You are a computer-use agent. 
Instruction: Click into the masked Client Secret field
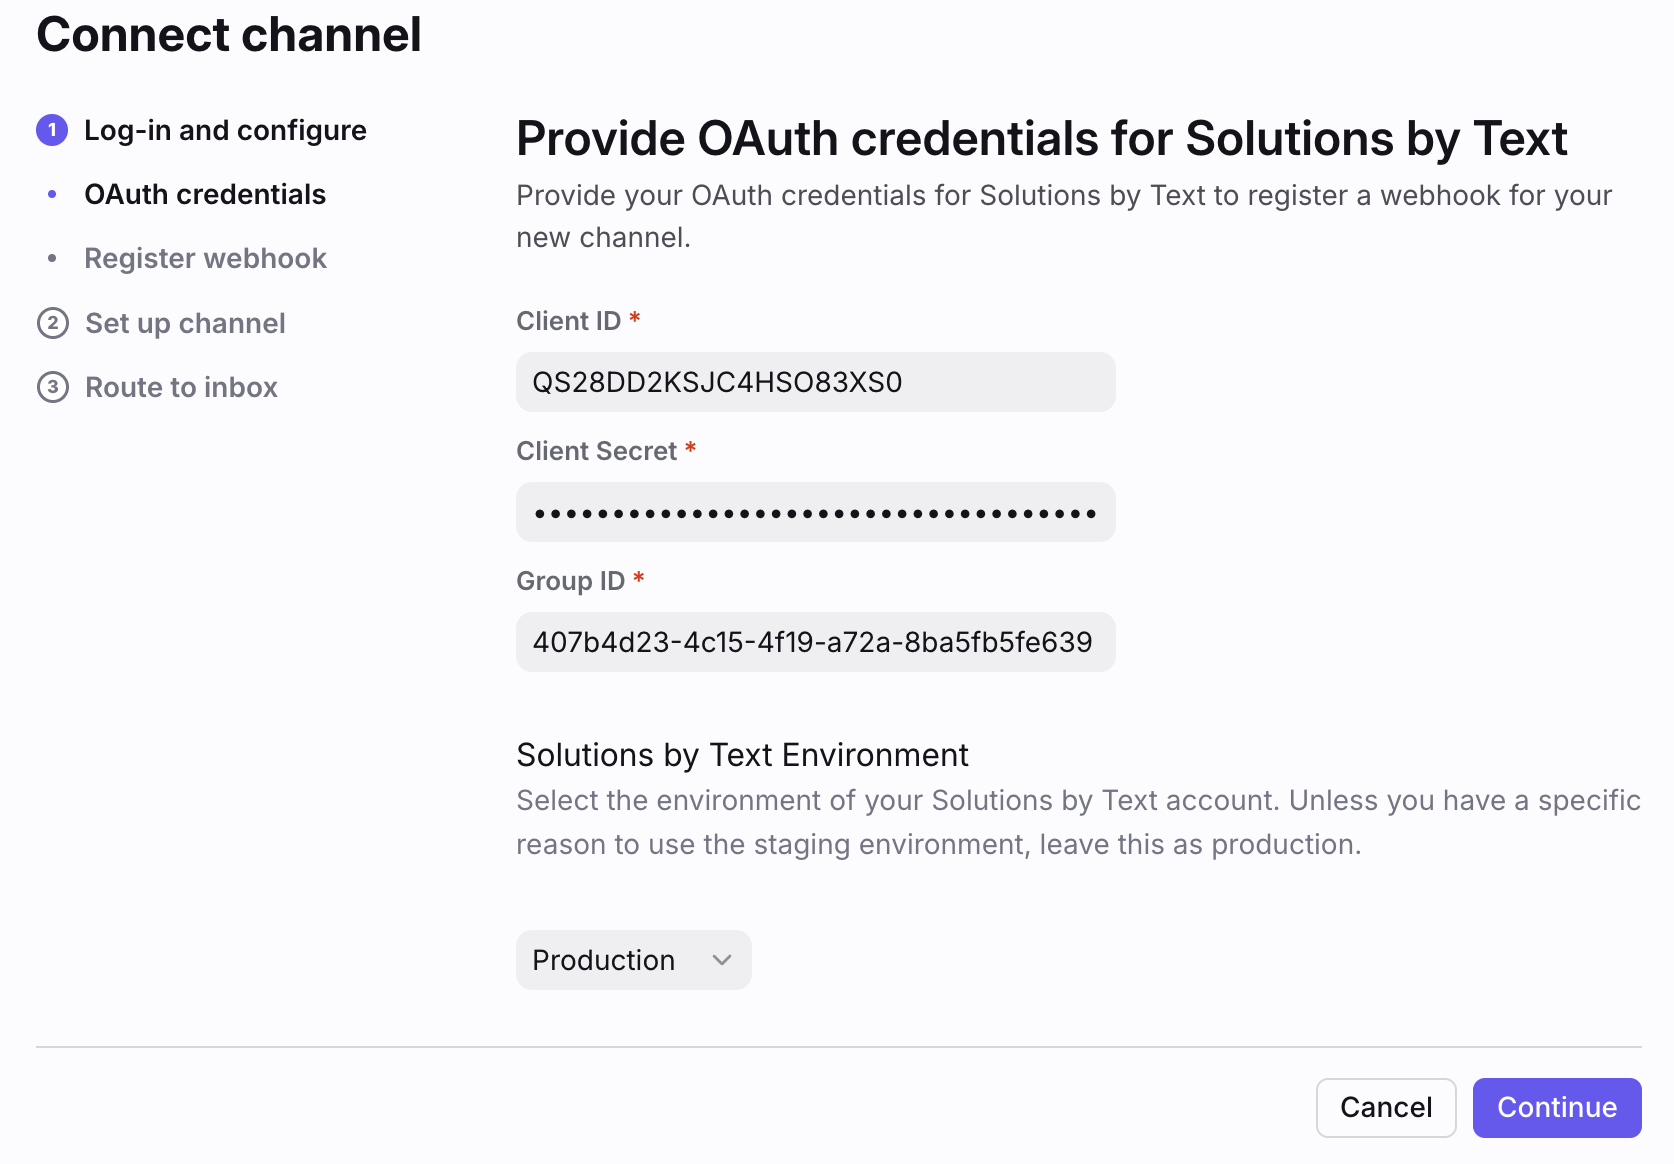click(815, 512)
